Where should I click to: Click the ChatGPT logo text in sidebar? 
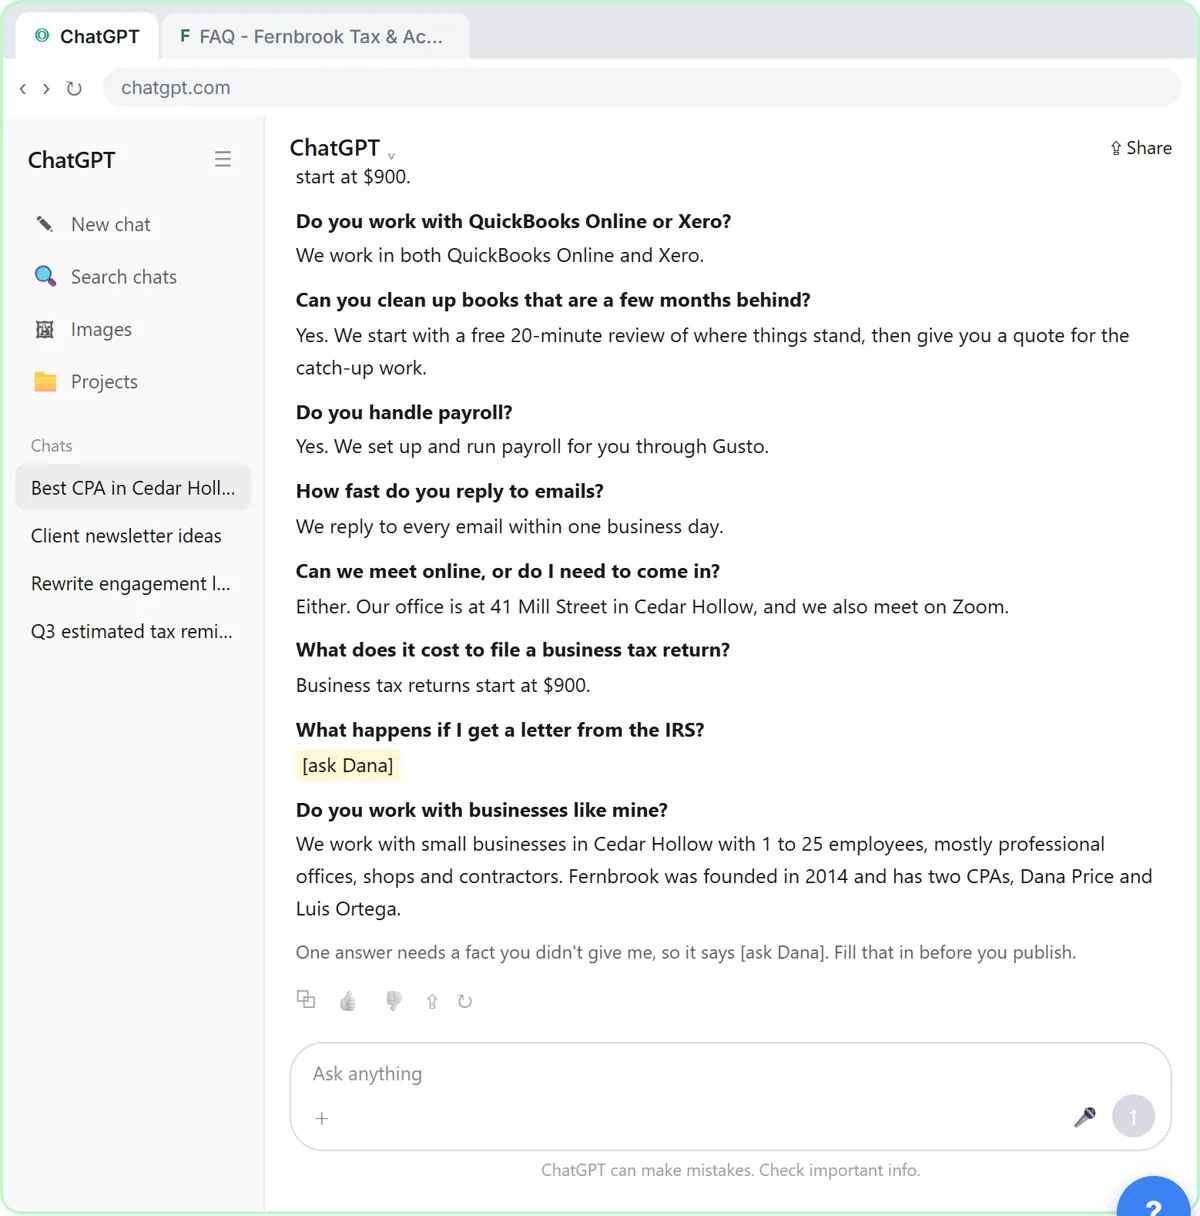(71, 160)
